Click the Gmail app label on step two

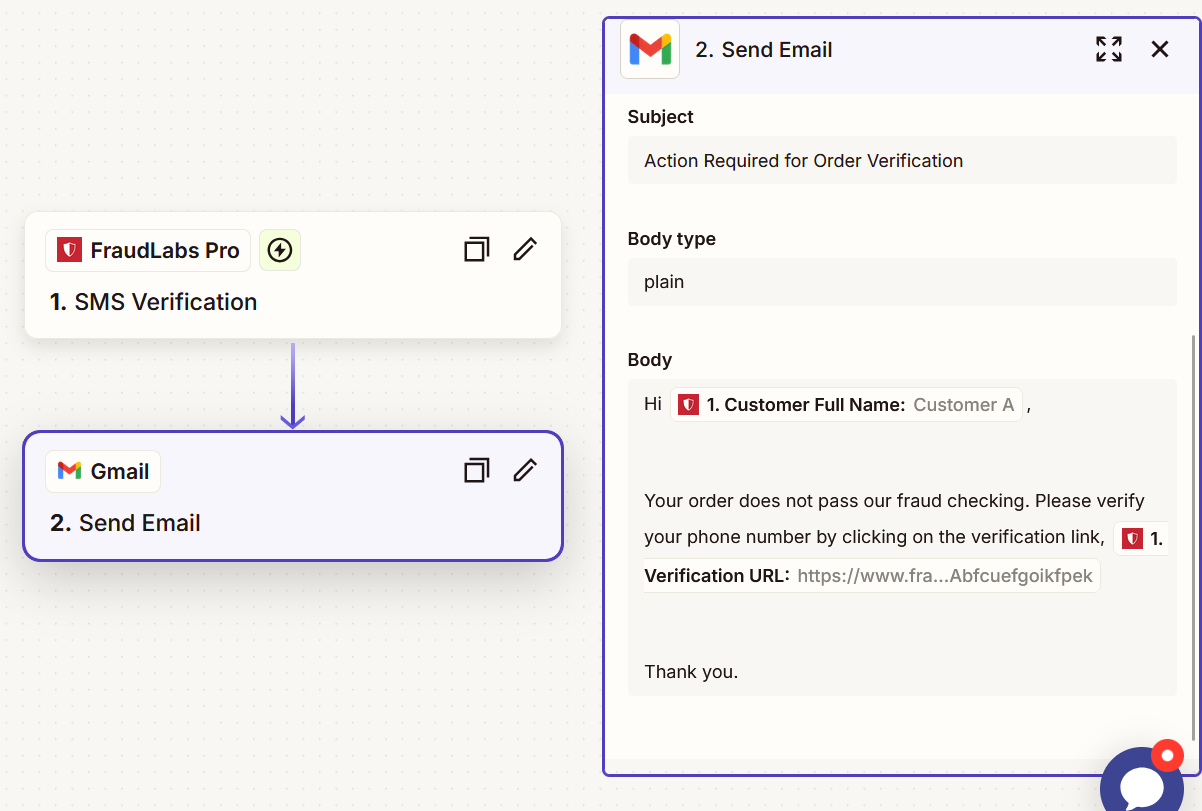tap(103, 470)
